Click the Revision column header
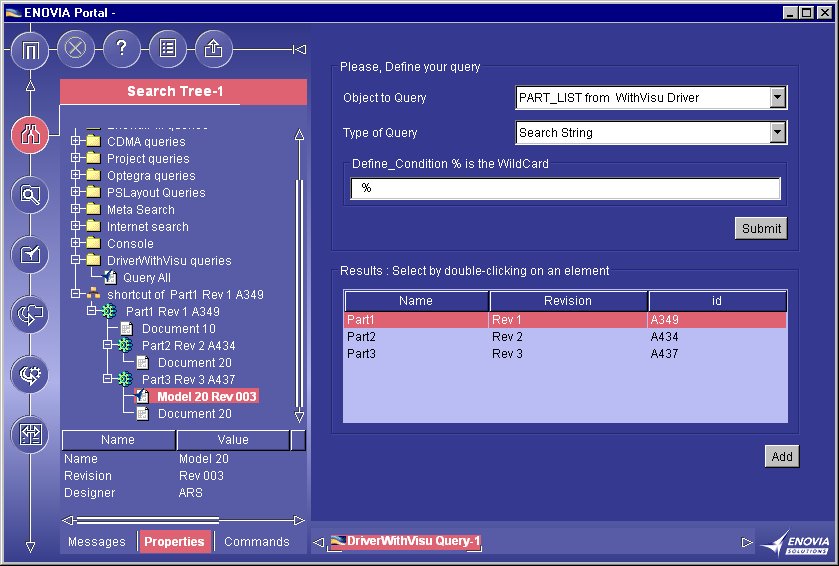This screenshot has width=839, height=566. [x=568, y=301]
